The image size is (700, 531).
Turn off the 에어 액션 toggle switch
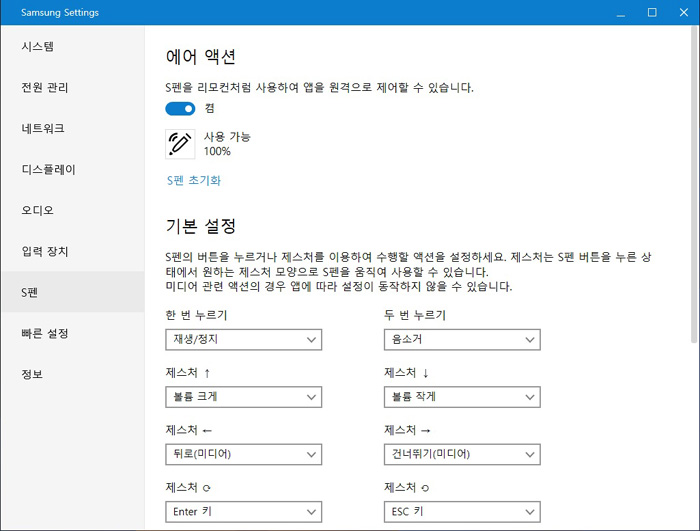[180, 109]
